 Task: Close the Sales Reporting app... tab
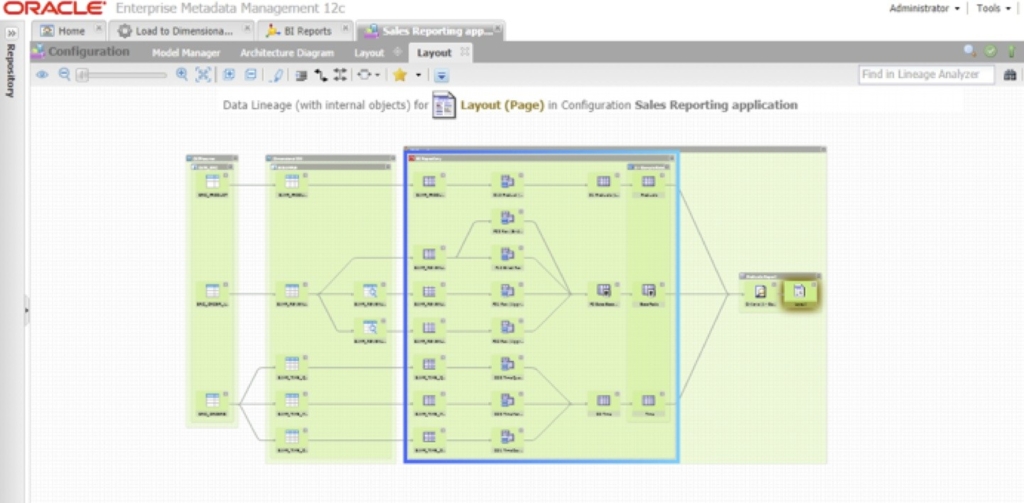(498, 29)
